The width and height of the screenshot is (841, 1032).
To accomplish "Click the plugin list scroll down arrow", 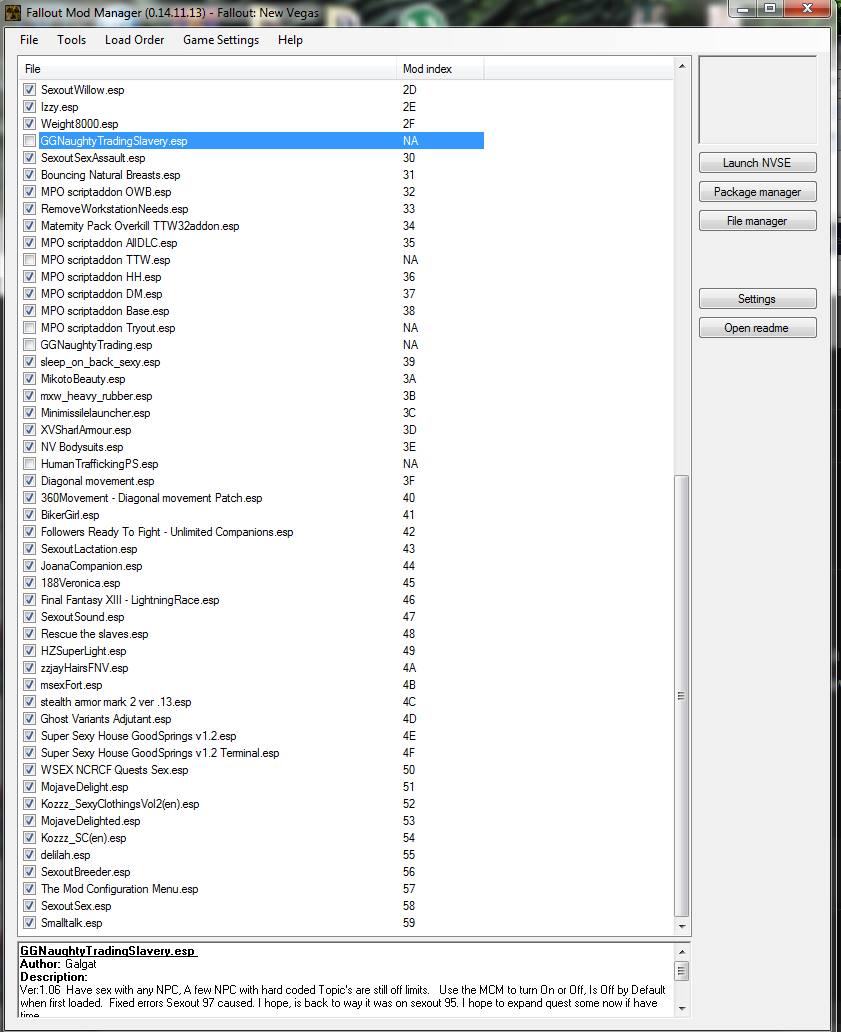I will [682, 927].
